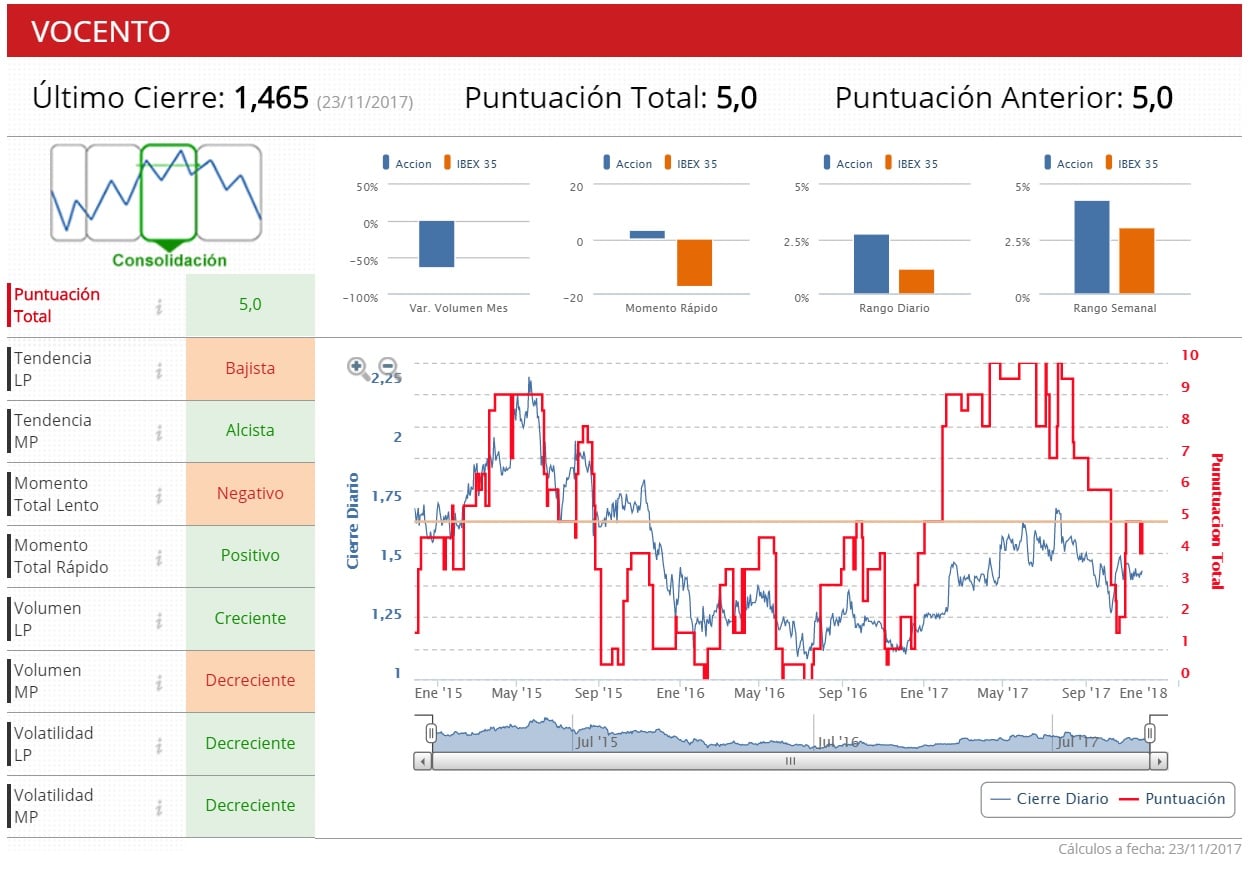This screenshot has height=871, width=1251.
Task: Toggle Accion legend in Momento Rápido chart
Action: tap(627, 164)
